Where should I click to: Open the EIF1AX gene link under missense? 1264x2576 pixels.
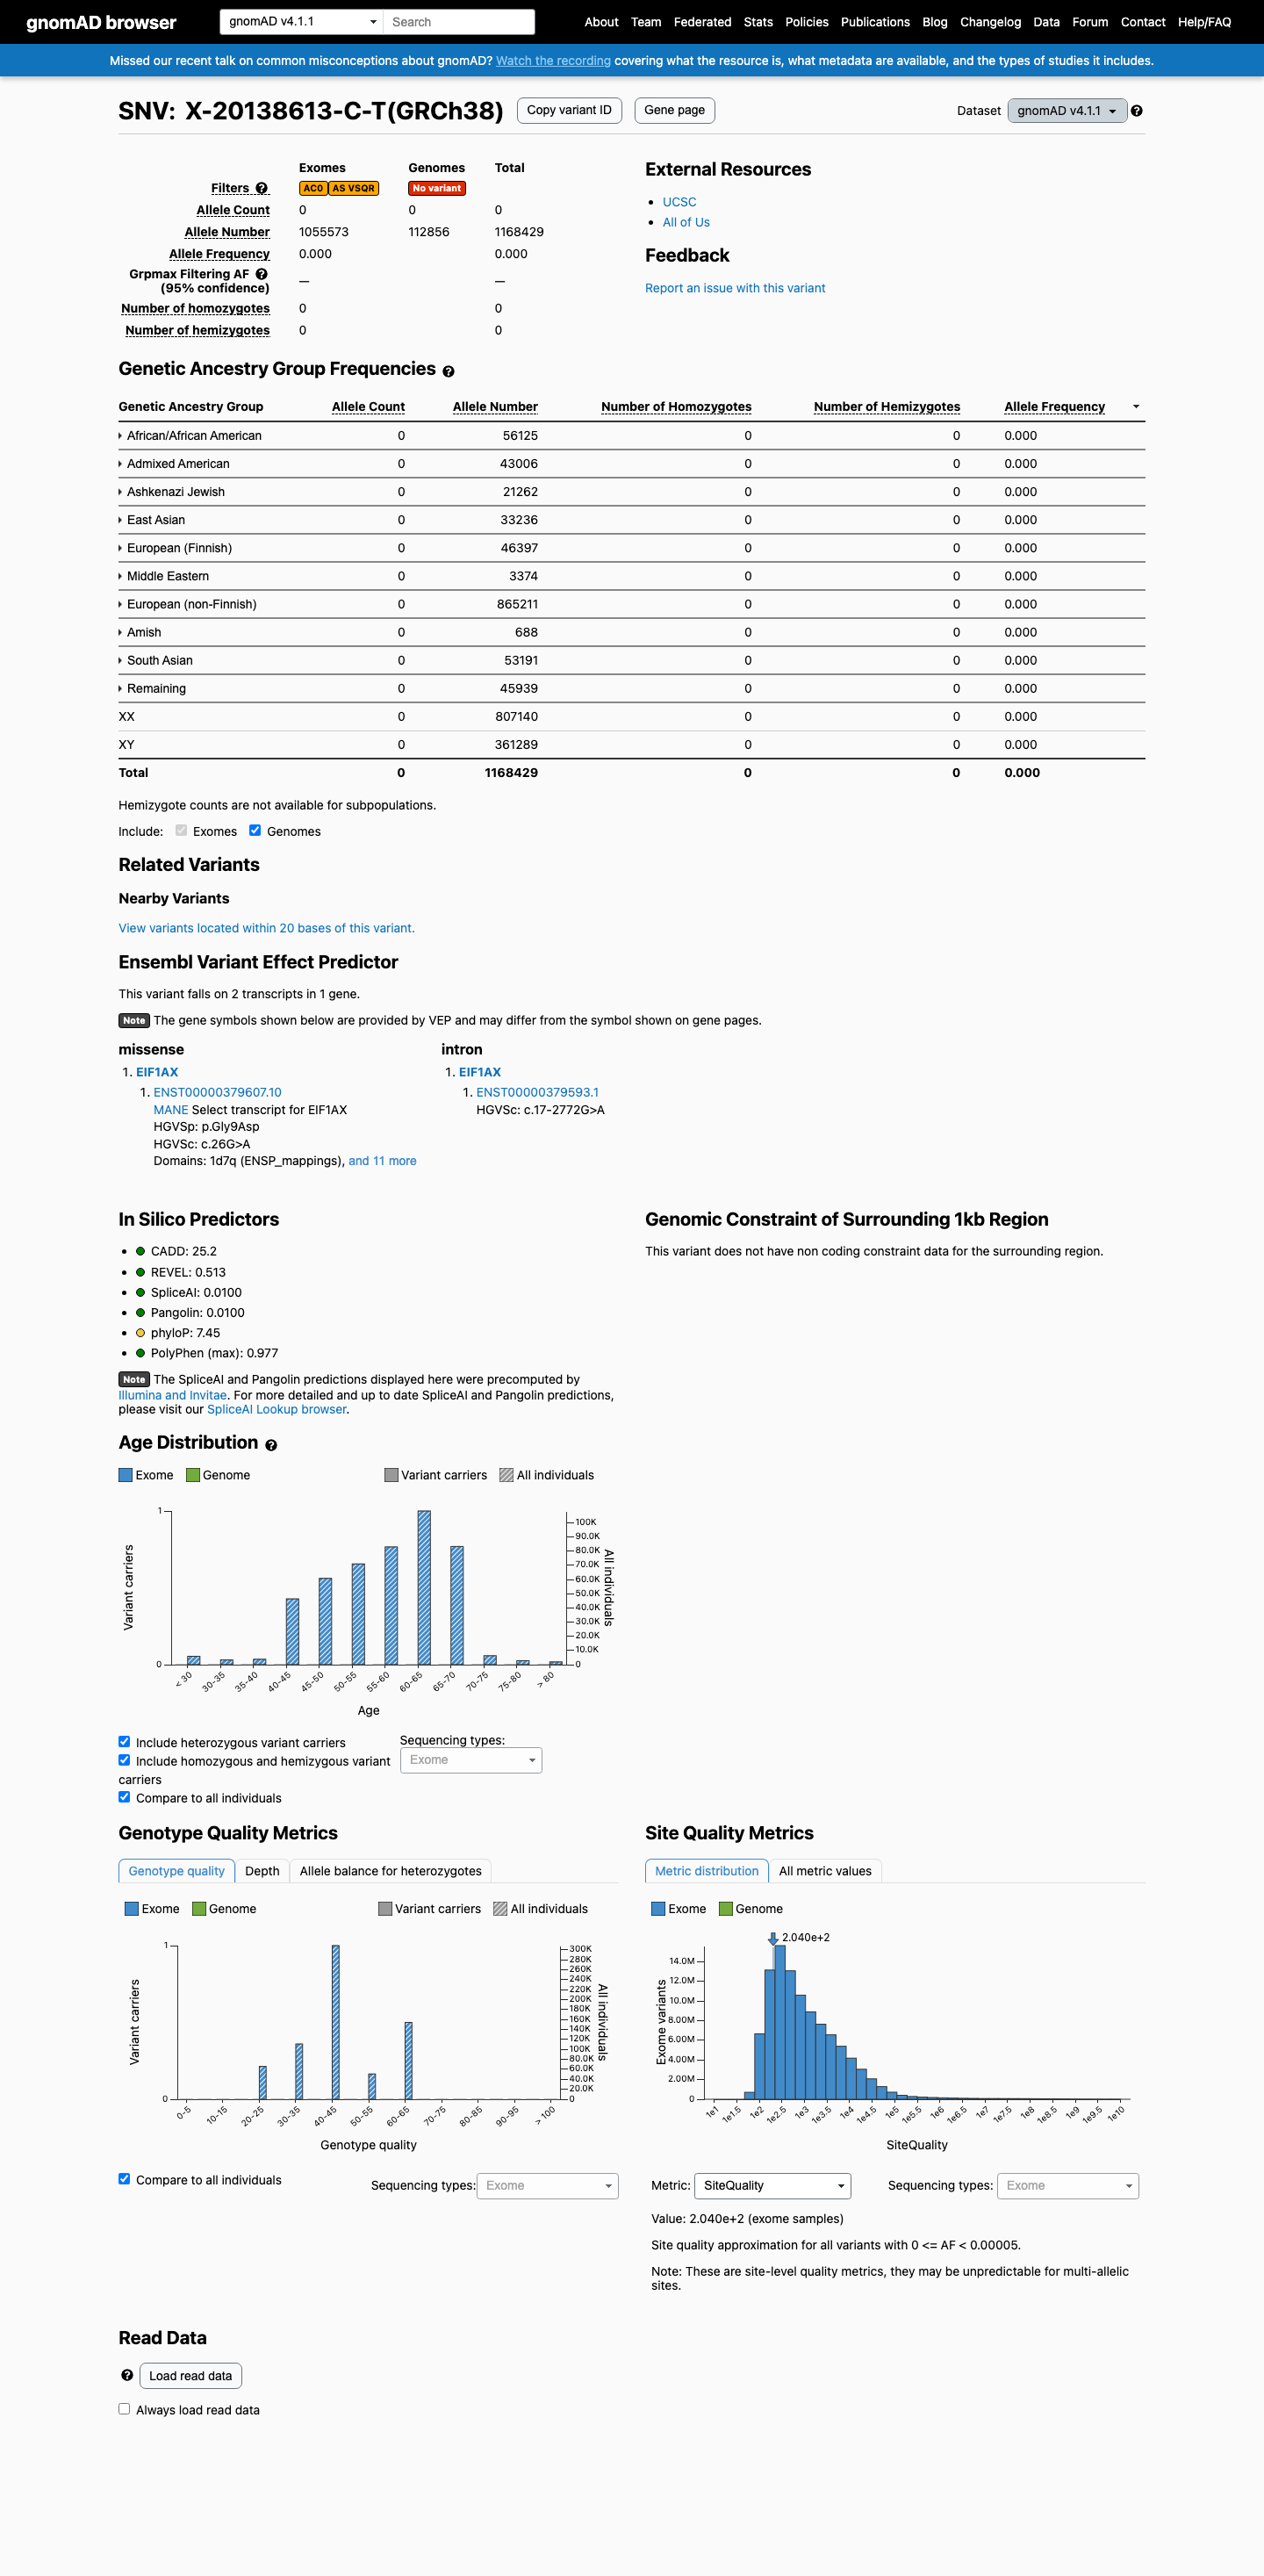(x=157, y=1072)
